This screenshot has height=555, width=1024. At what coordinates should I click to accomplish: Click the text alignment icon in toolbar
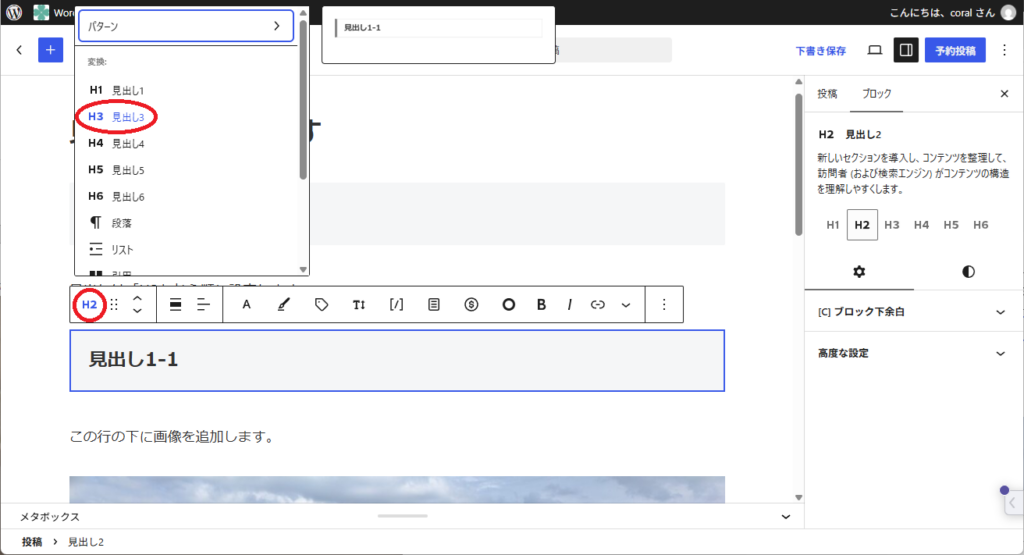tap(204, 305)
